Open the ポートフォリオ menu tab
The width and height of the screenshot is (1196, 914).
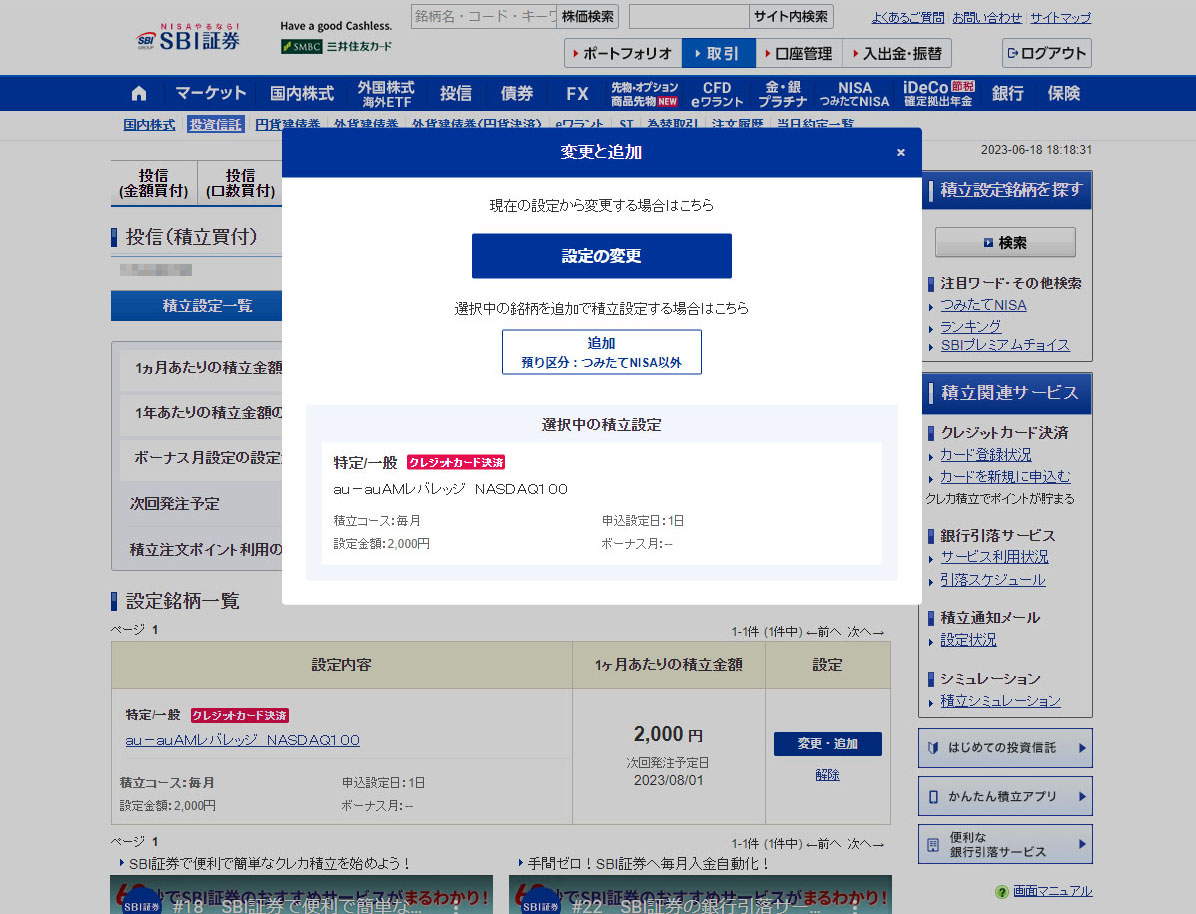click(623, 53)
